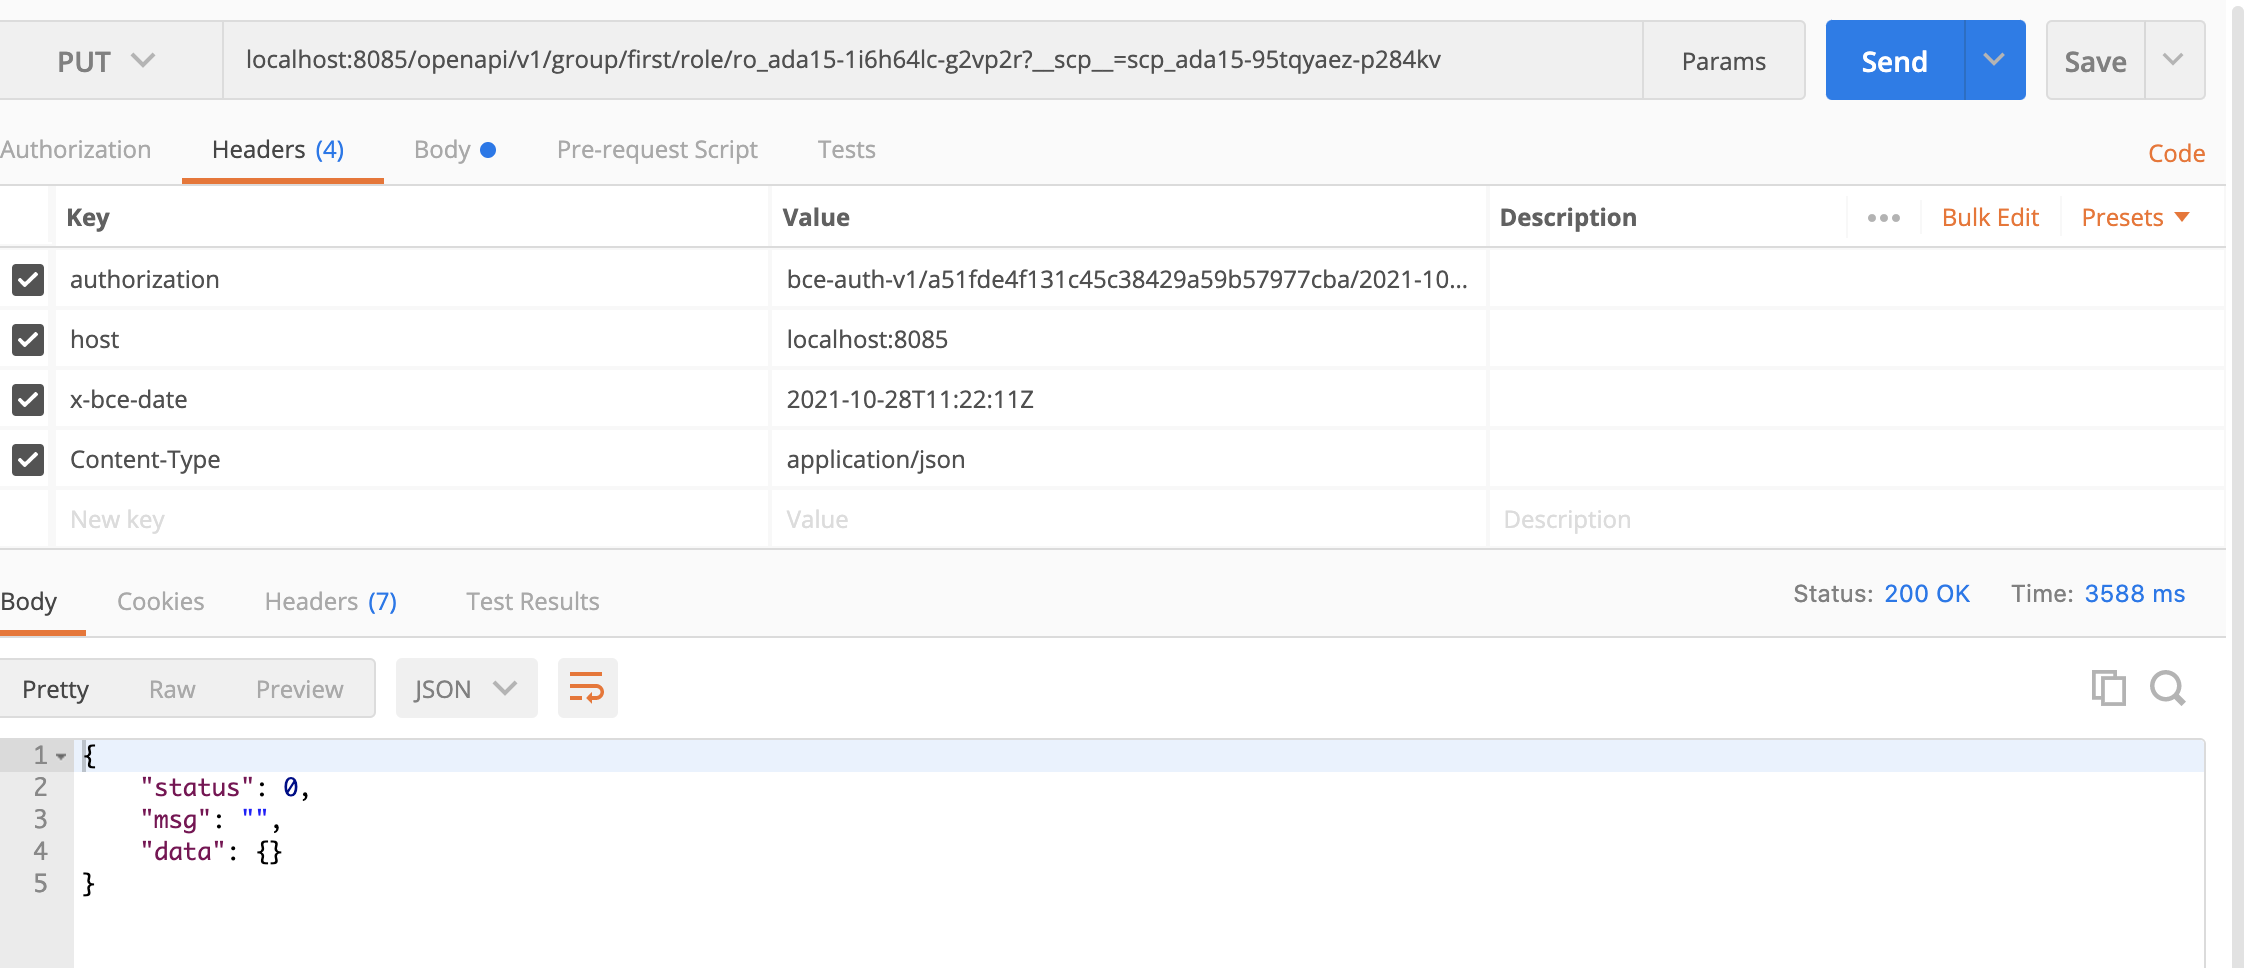Switch to response Cookies tab
This screenshot has width=2250, height=968.
(x=160, y=602)
